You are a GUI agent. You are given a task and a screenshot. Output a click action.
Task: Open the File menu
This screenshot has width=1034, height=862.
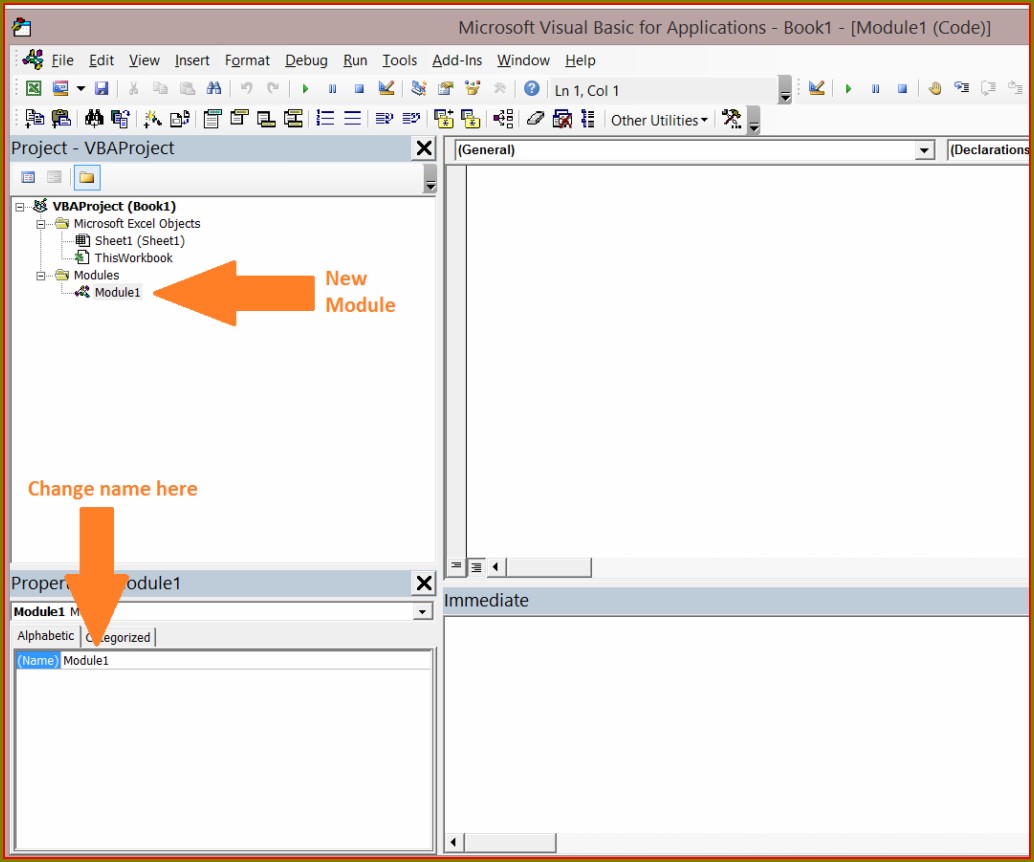pos(63,61)
